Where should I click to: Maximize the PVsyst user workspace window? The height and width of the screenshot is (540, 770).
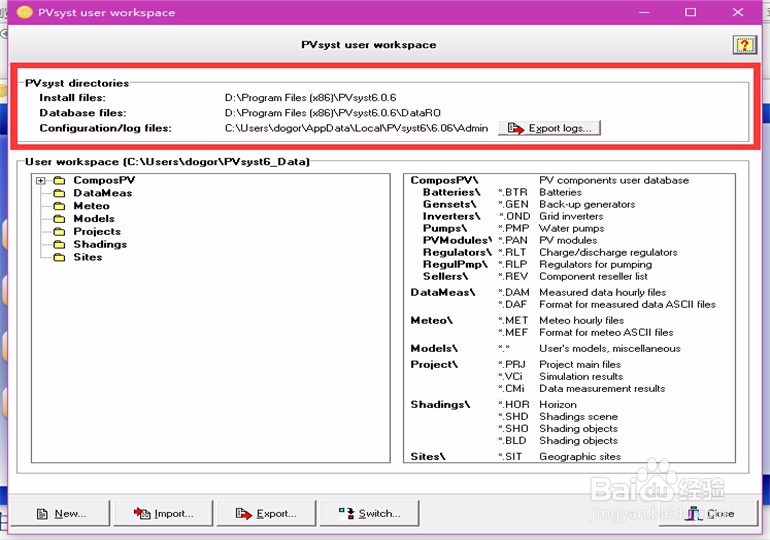690,12
